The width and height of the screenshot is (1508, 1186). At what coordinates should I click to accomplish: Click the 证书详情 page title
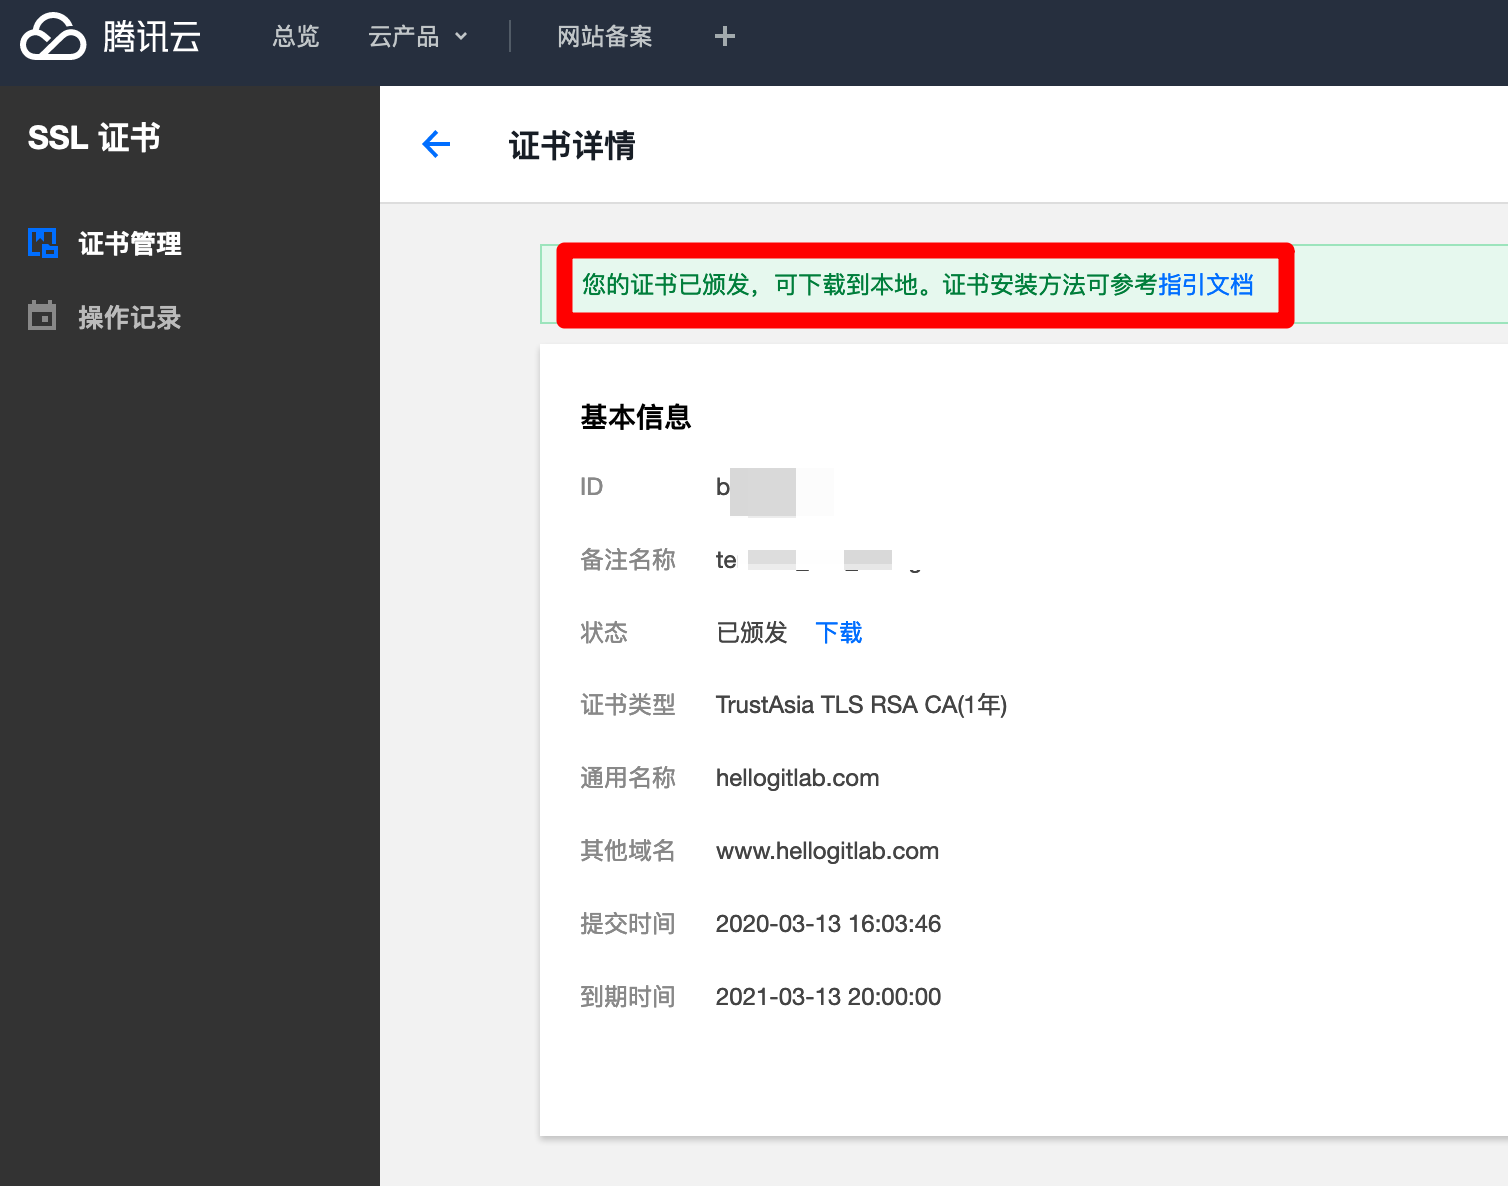click(572, 145)
